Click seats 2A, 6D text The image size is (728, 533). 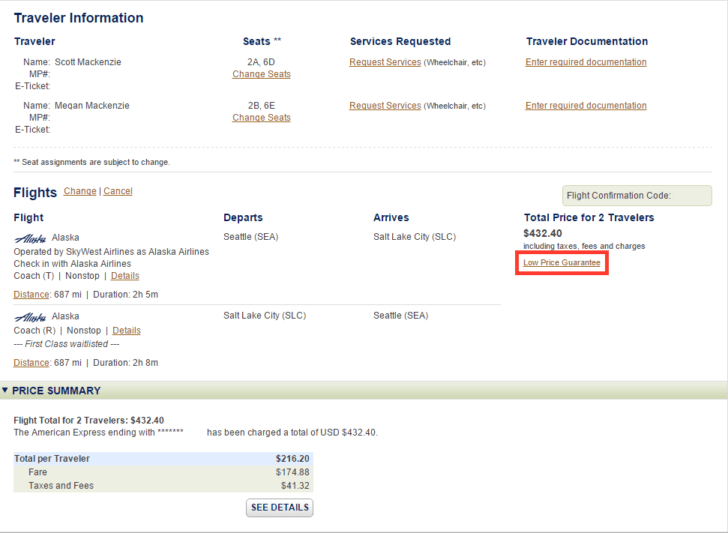pos(261,62)
